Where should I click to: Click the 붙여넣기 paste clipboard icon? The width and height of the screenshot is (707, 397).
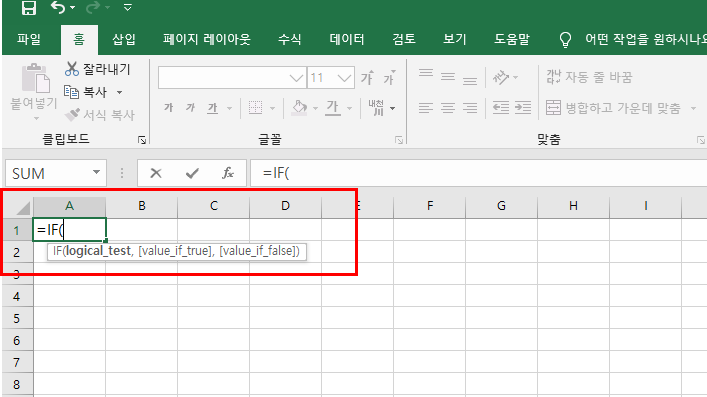tap(35, 78)
